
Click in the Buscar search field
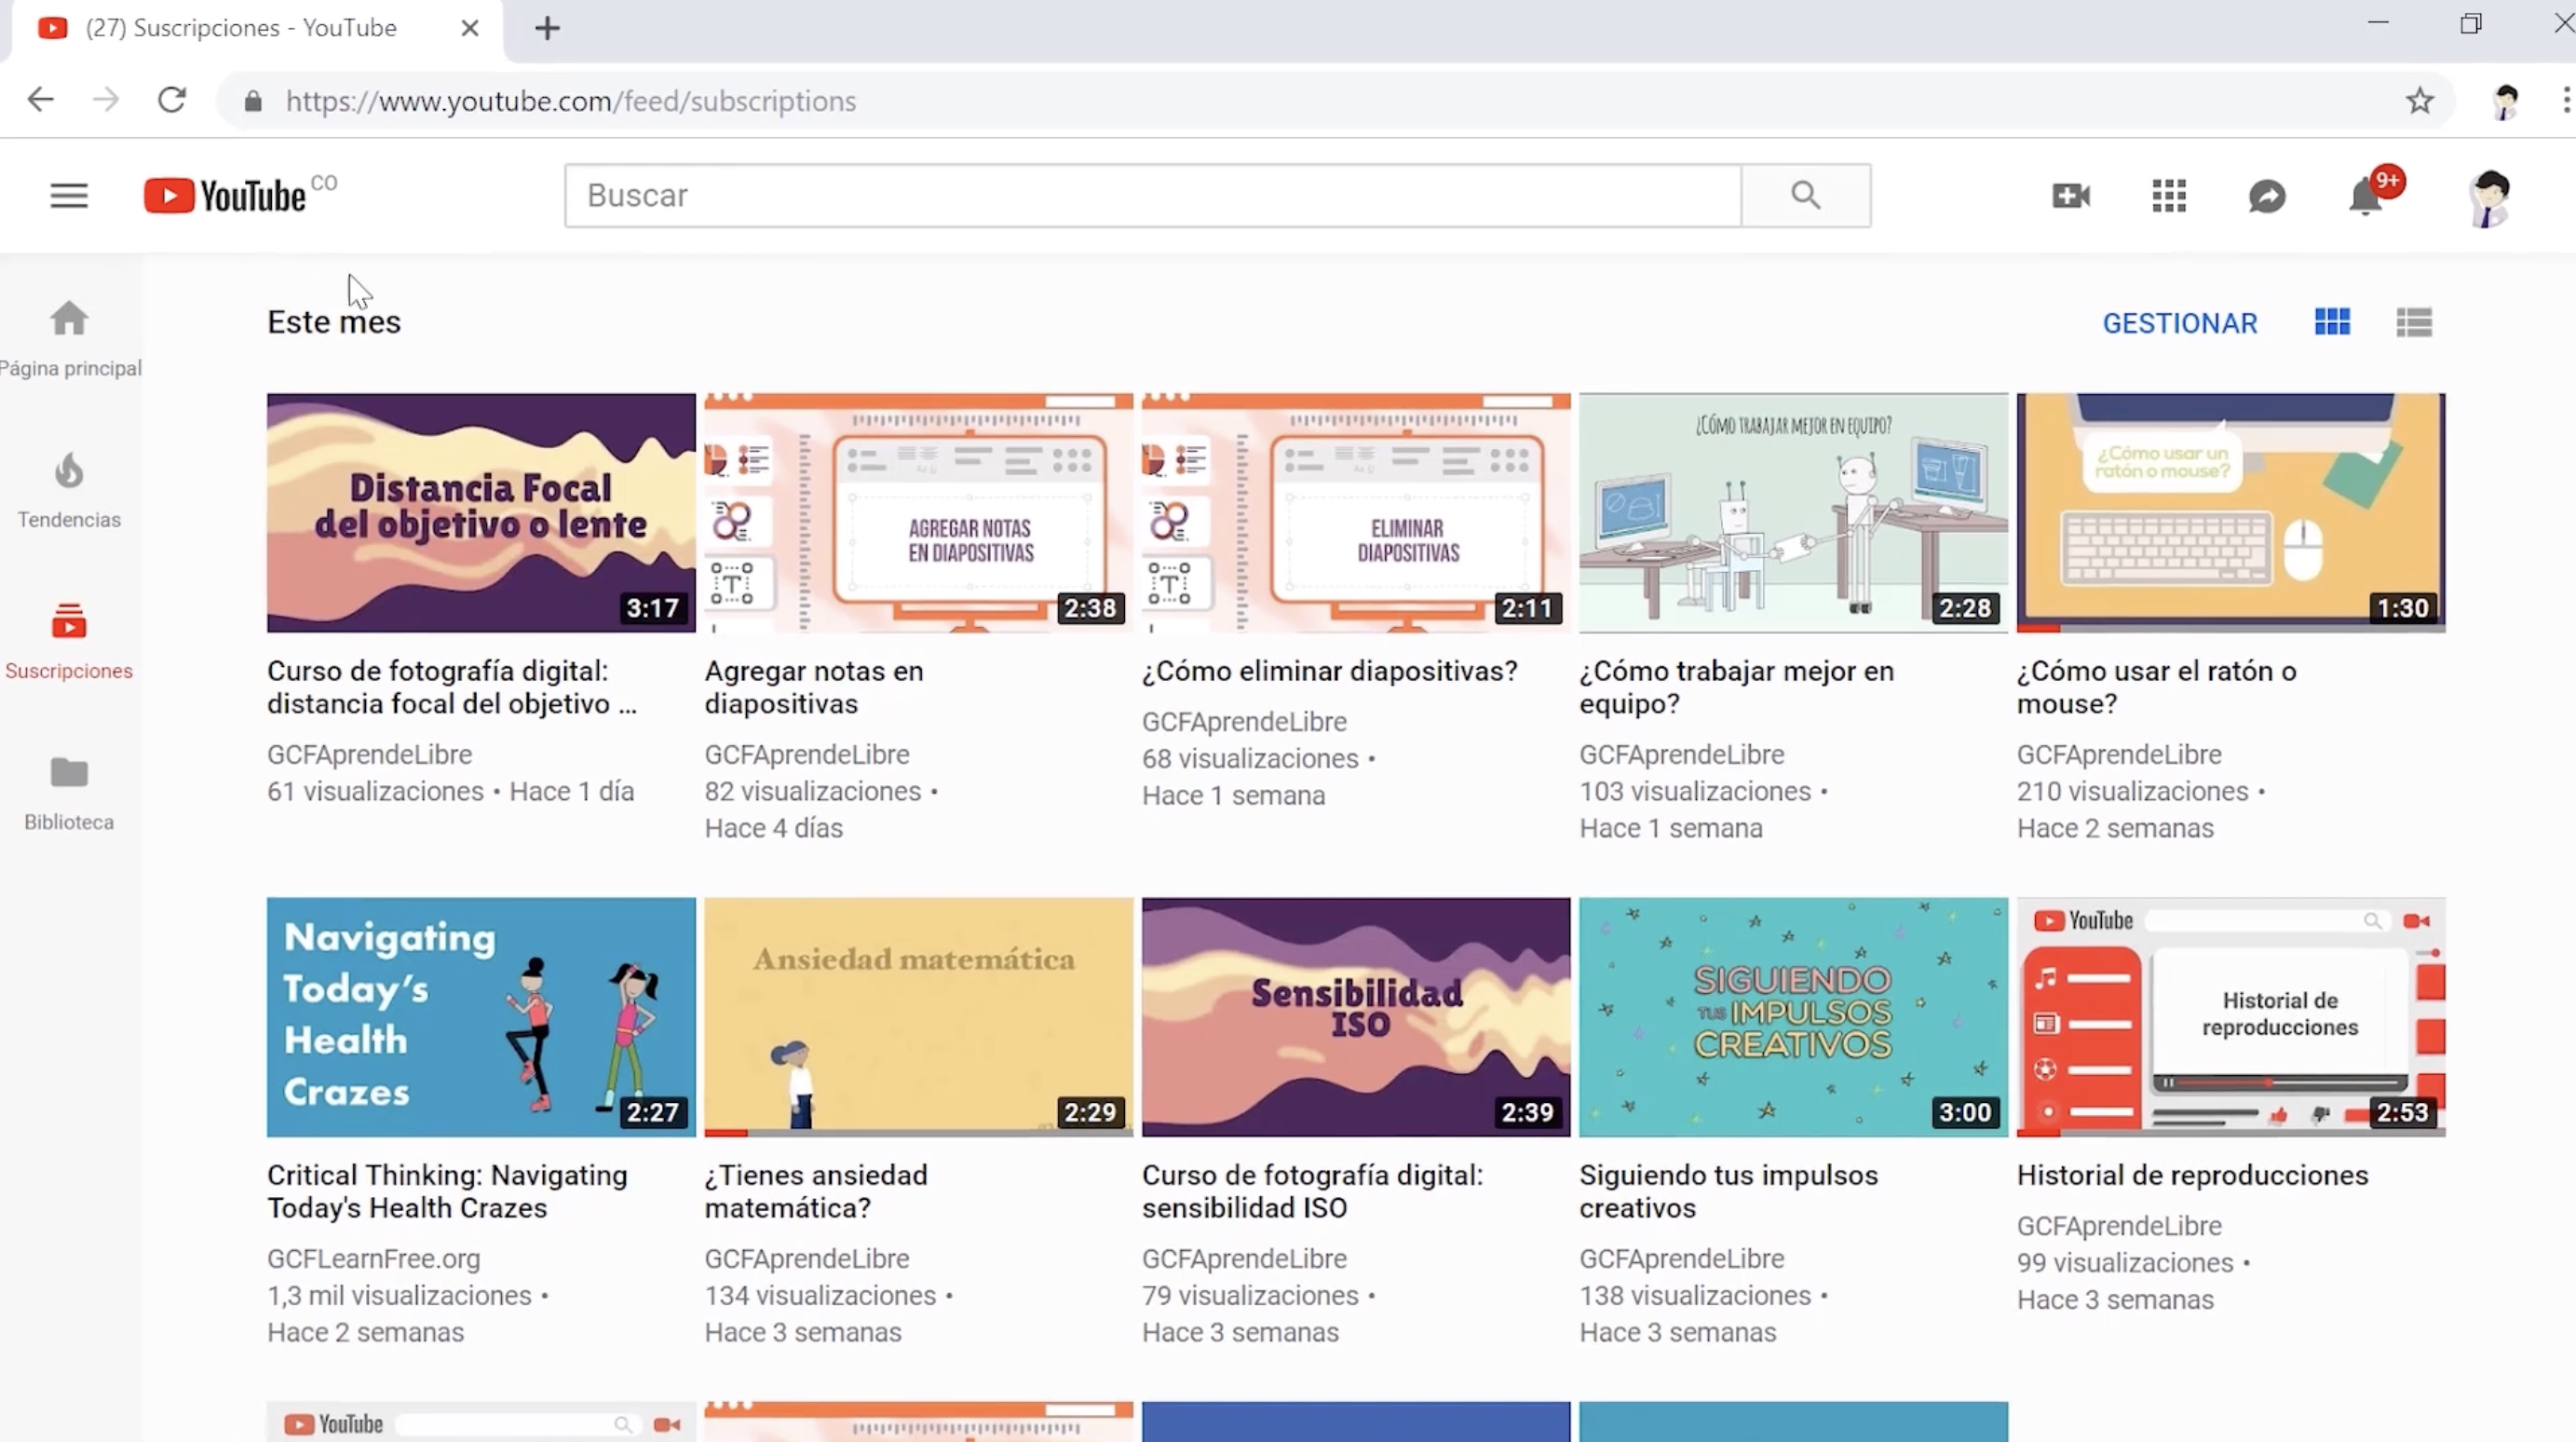coord(1153,195)
